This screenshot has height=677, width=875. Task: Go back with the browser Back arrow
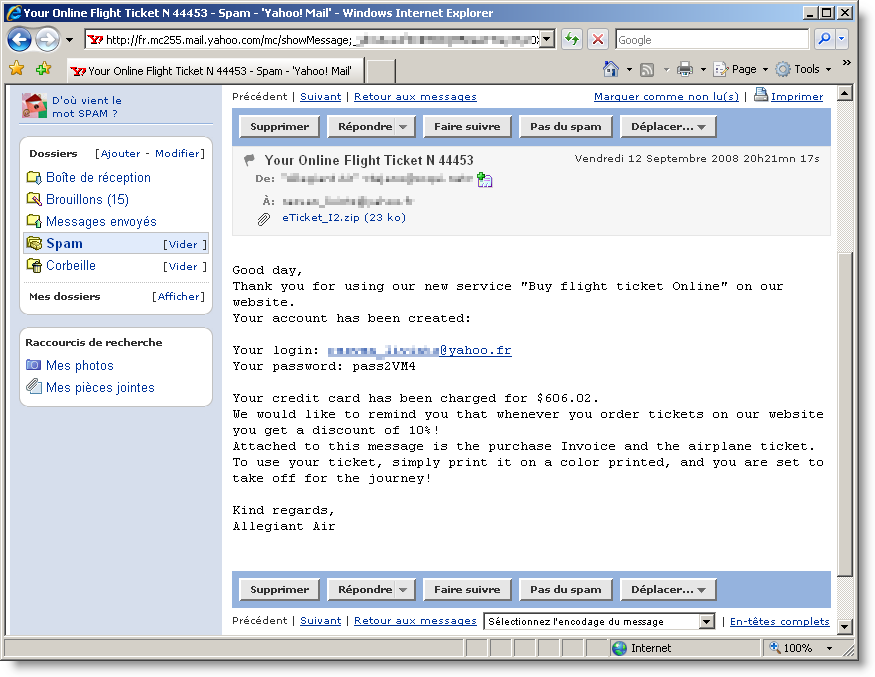pos(20,40)
